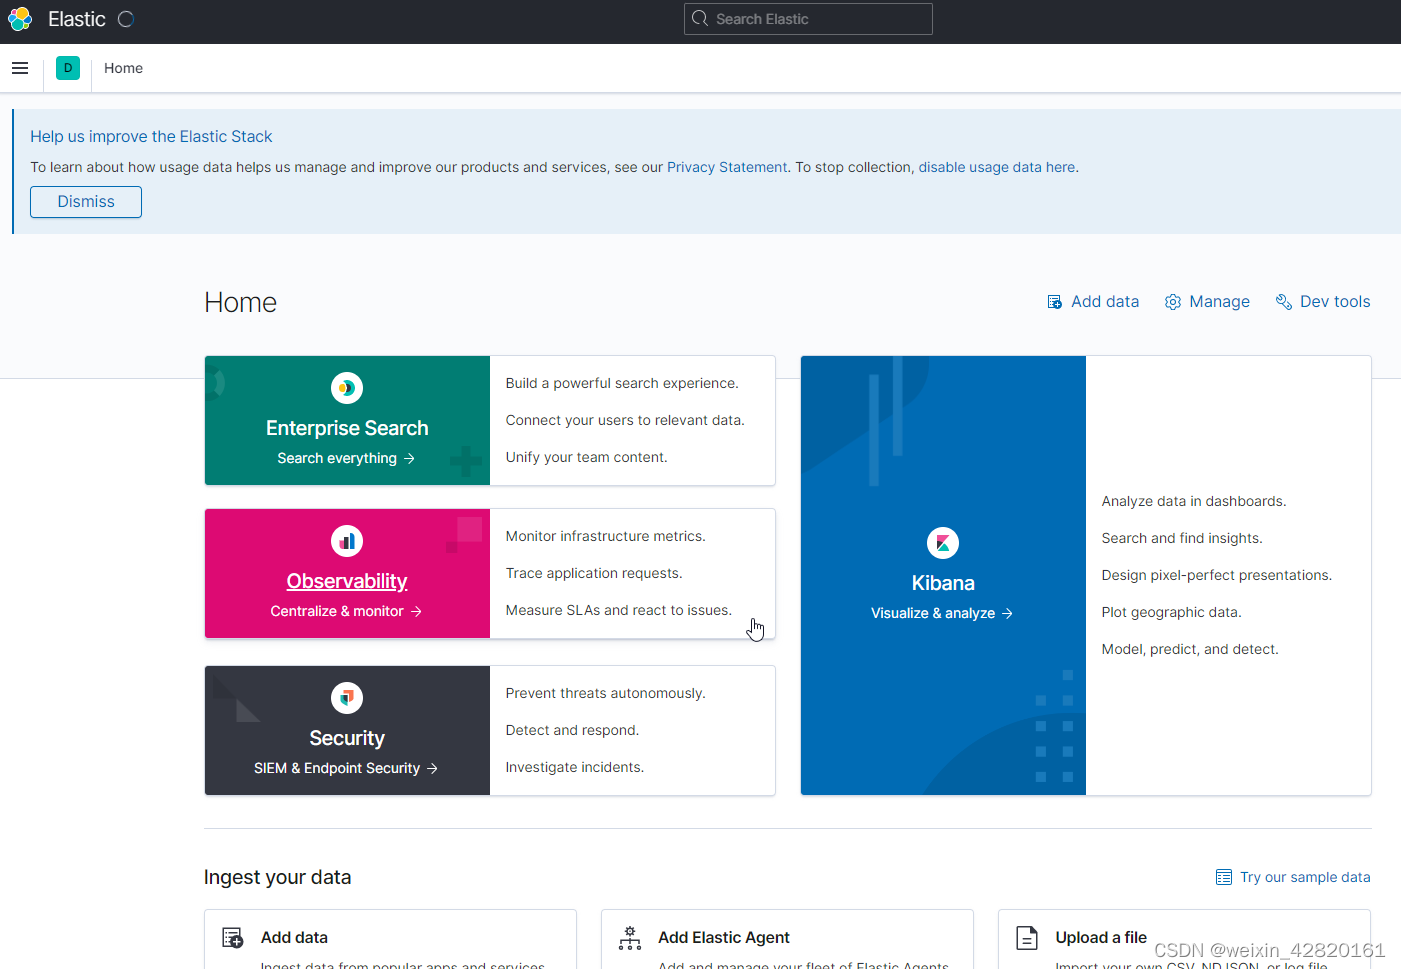Select the Kibana logo on the blue card

942,542
